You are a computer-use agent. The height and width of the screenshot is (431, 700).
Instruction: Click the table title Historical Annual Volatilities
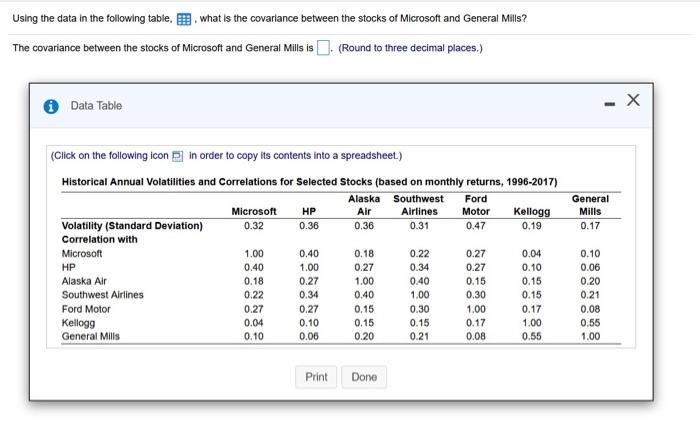(x=309, y=182)
